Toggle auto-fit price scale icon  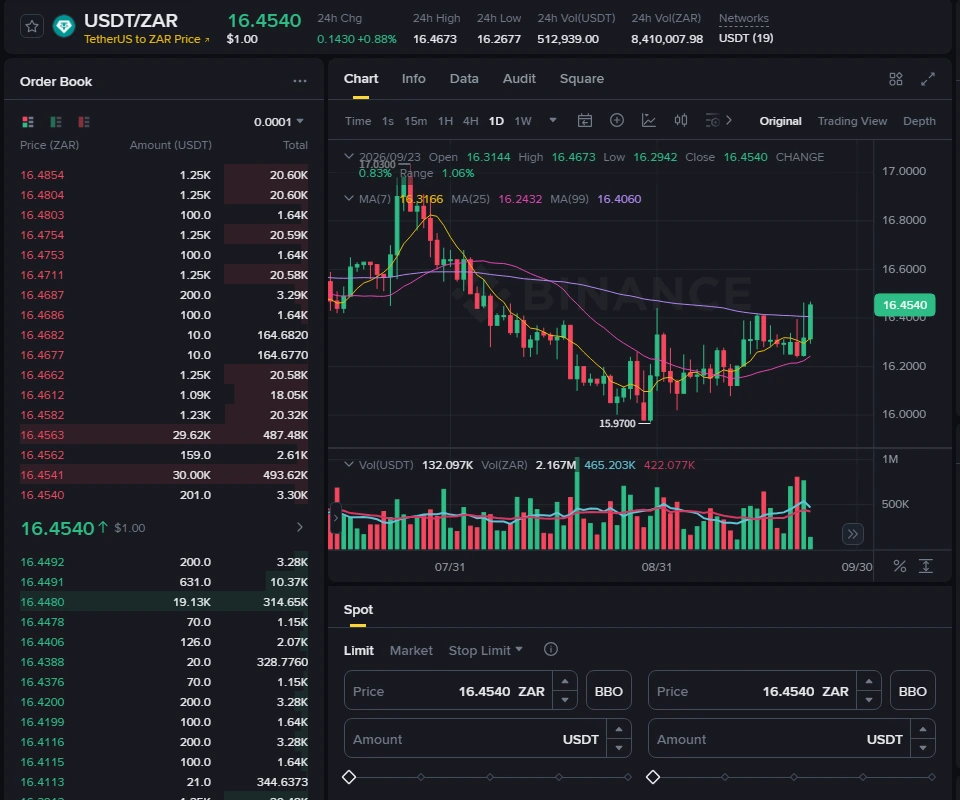tap(926, 566)
